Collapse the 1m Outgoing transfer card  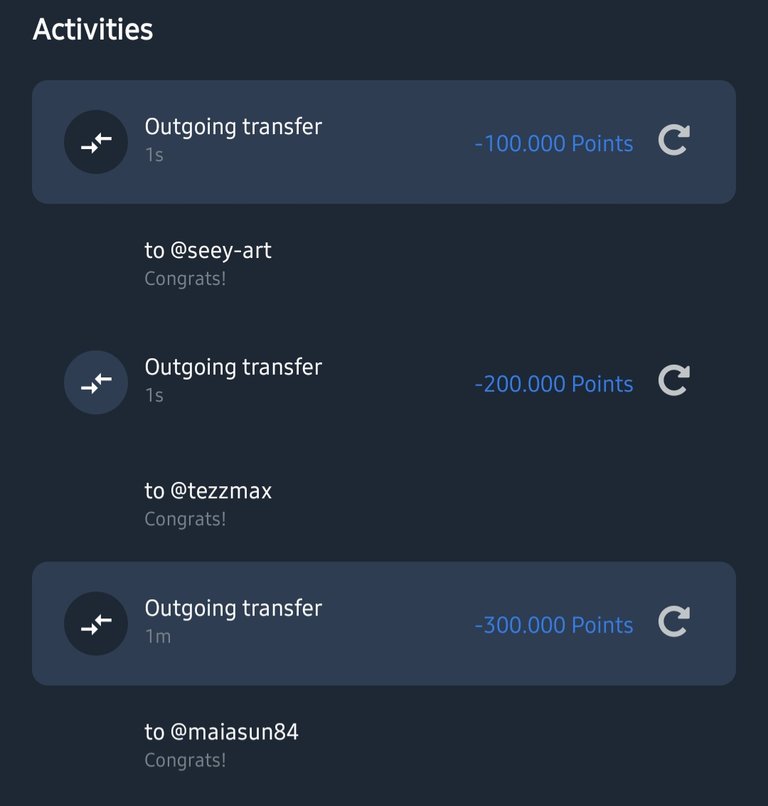coord(384,624)
